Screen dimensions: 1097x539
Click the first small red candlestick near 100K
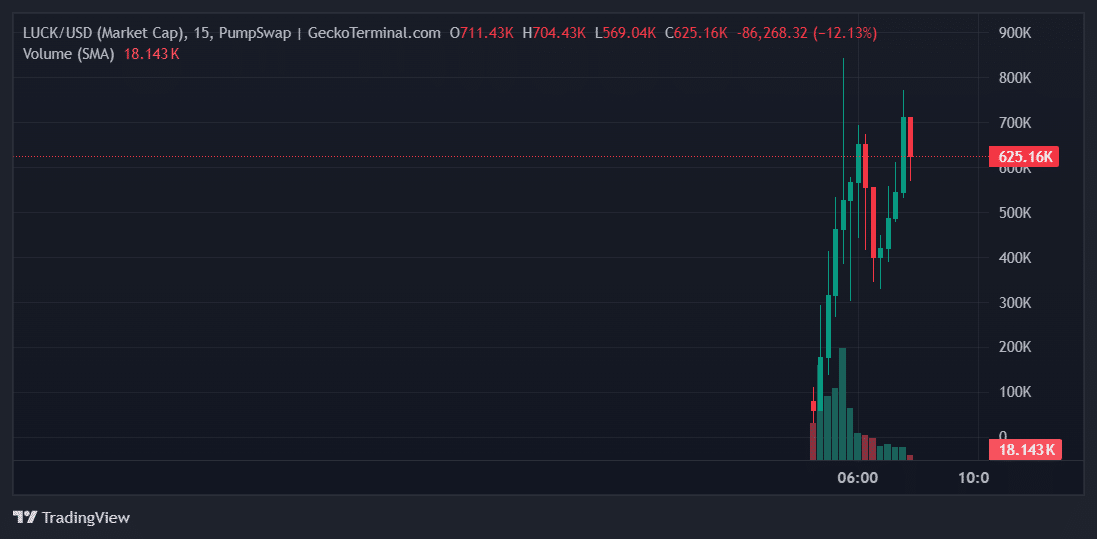pos(813,406)
